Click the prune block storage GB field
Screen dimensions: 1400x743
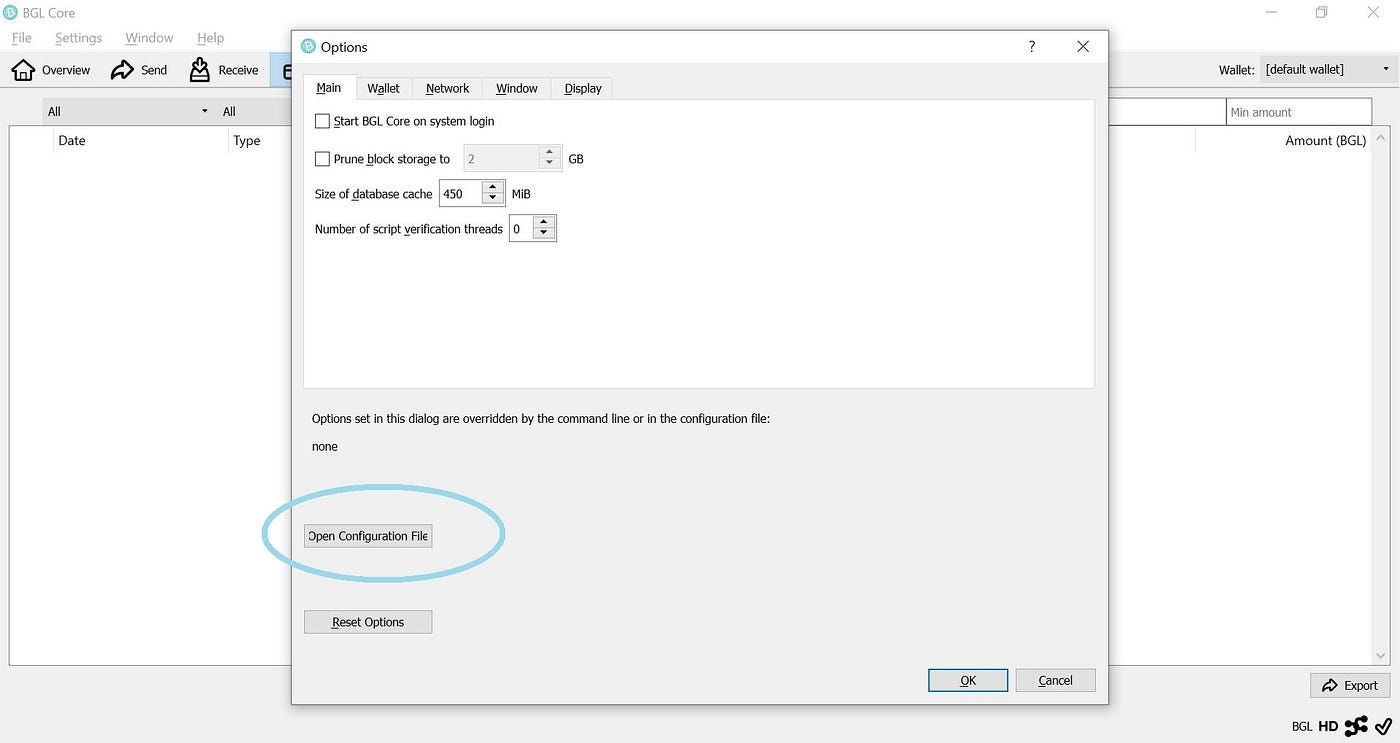501,159
